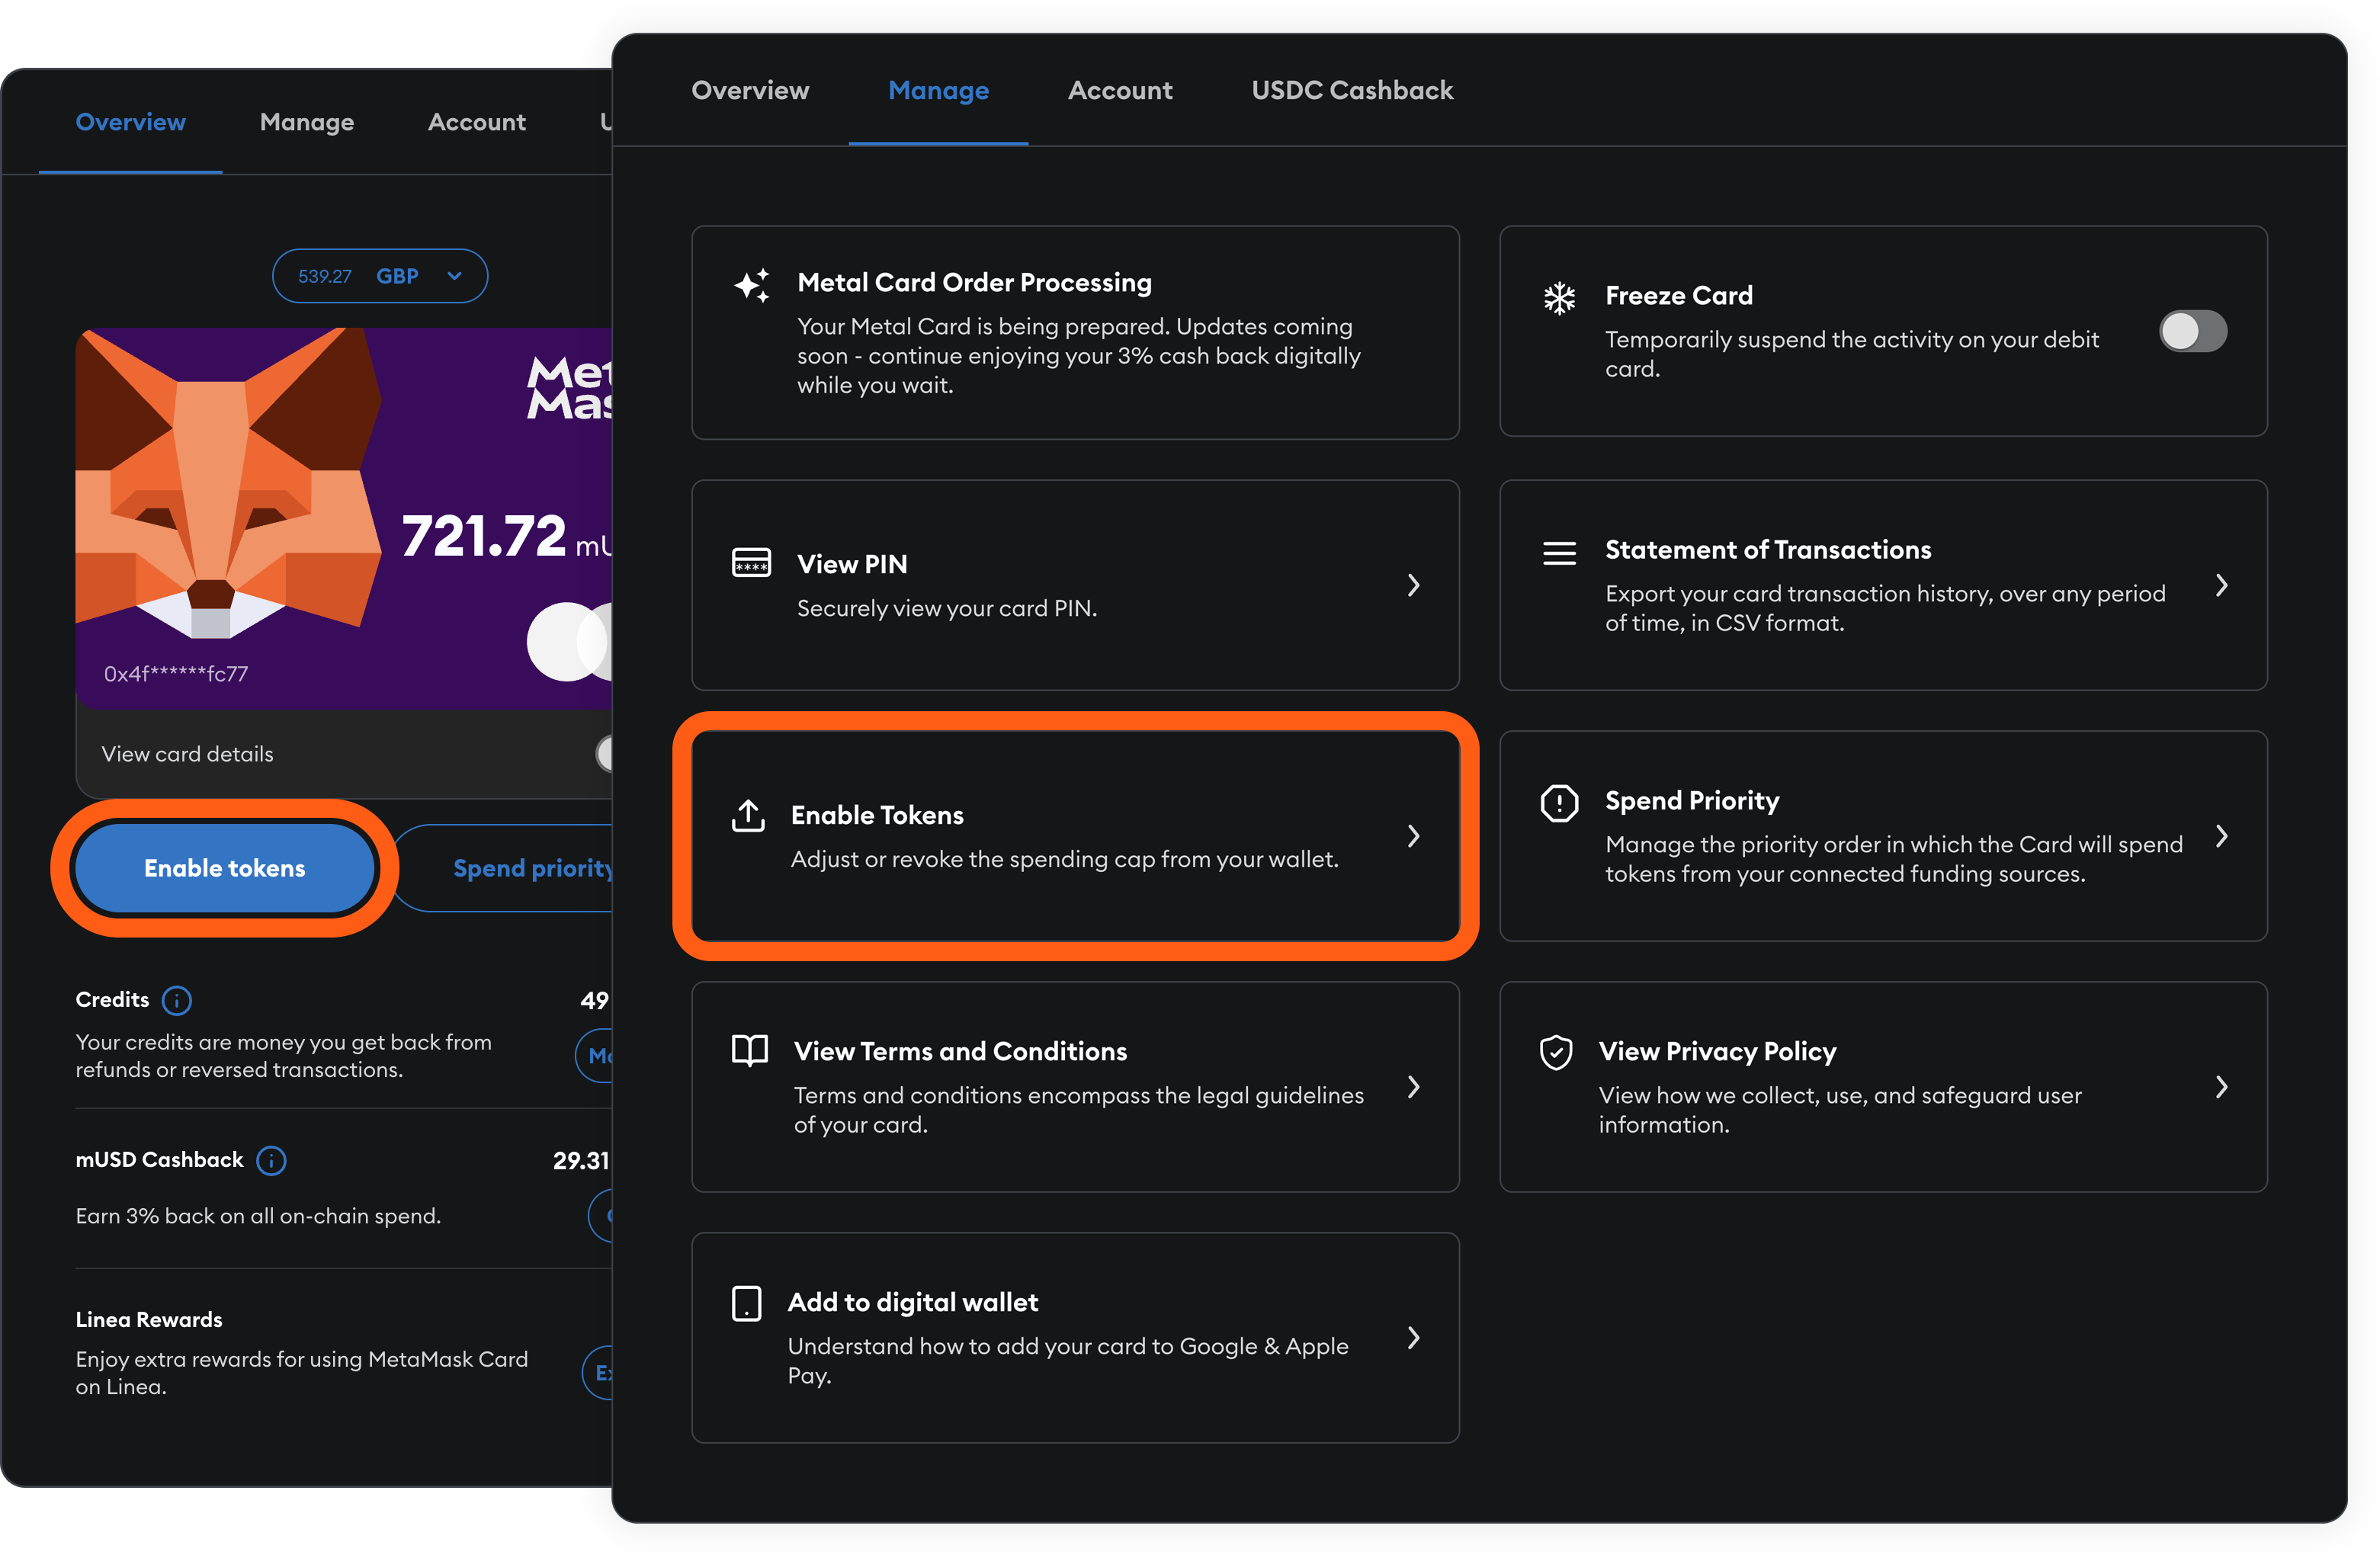
Task: Click the Linea Rewards heading
Action: (x=149, y=1320)
